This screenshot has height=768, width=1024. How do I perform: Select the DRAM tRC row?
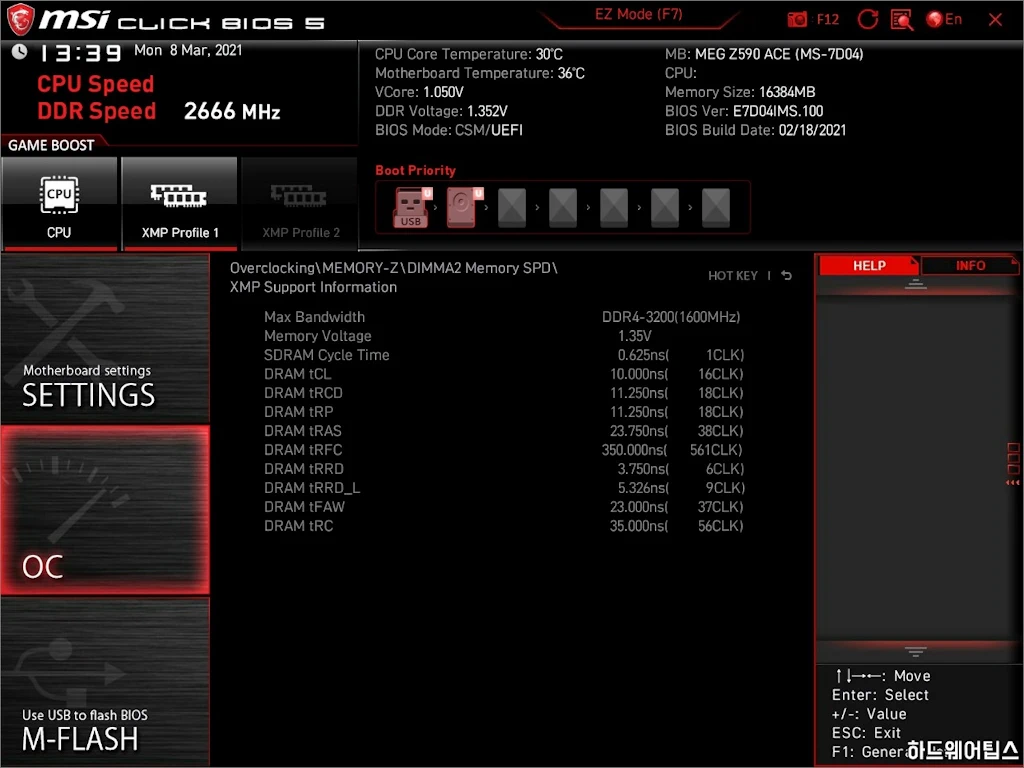503,526
